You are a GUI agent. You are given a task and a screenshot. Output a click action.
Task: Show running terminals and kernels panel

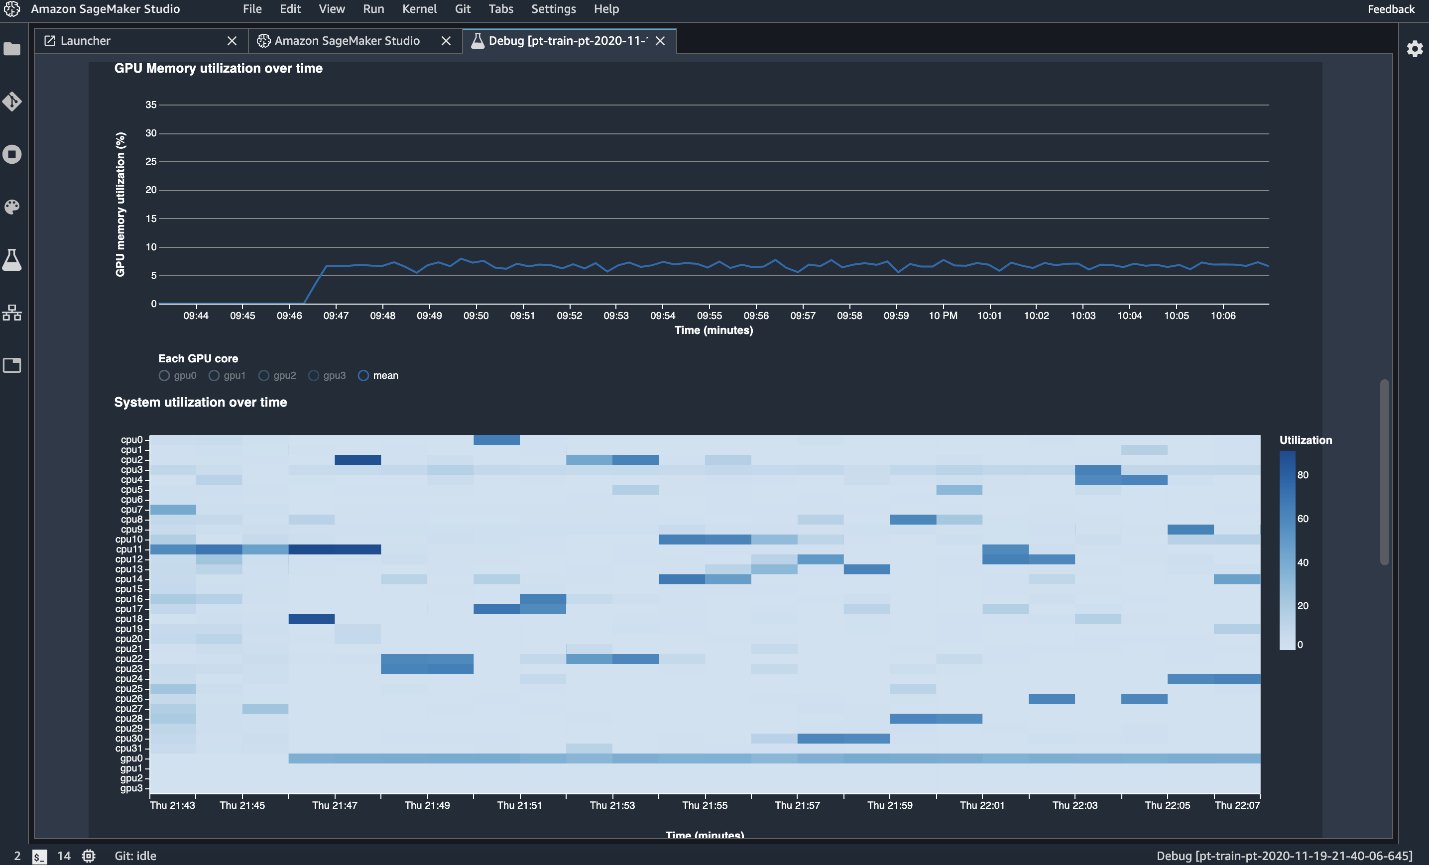pos(12,154)
